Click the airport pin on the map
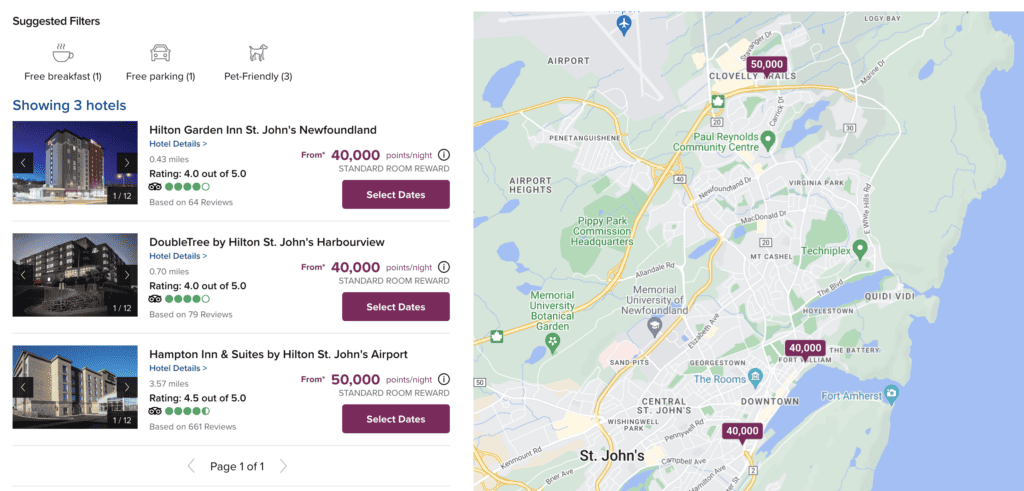This screenshot has width=1024, height=491. click(625, 24)
